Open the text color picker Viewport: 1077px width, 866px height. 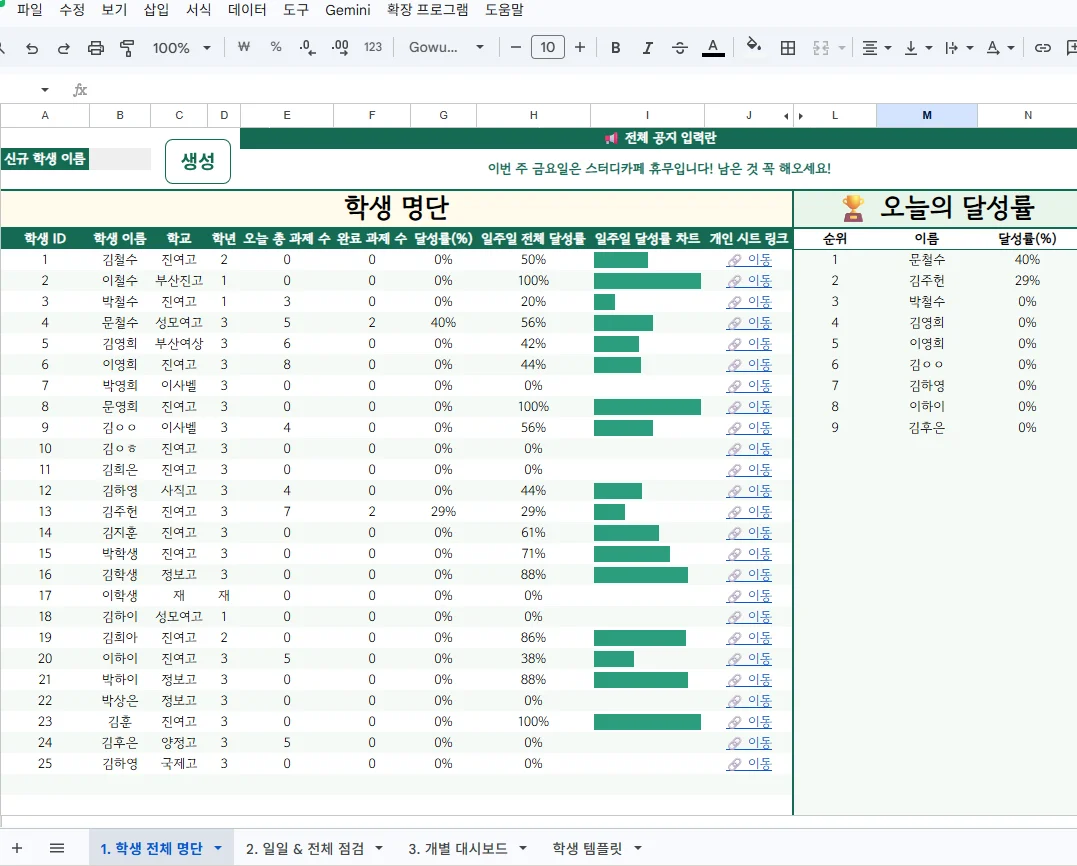pos(713,47)
